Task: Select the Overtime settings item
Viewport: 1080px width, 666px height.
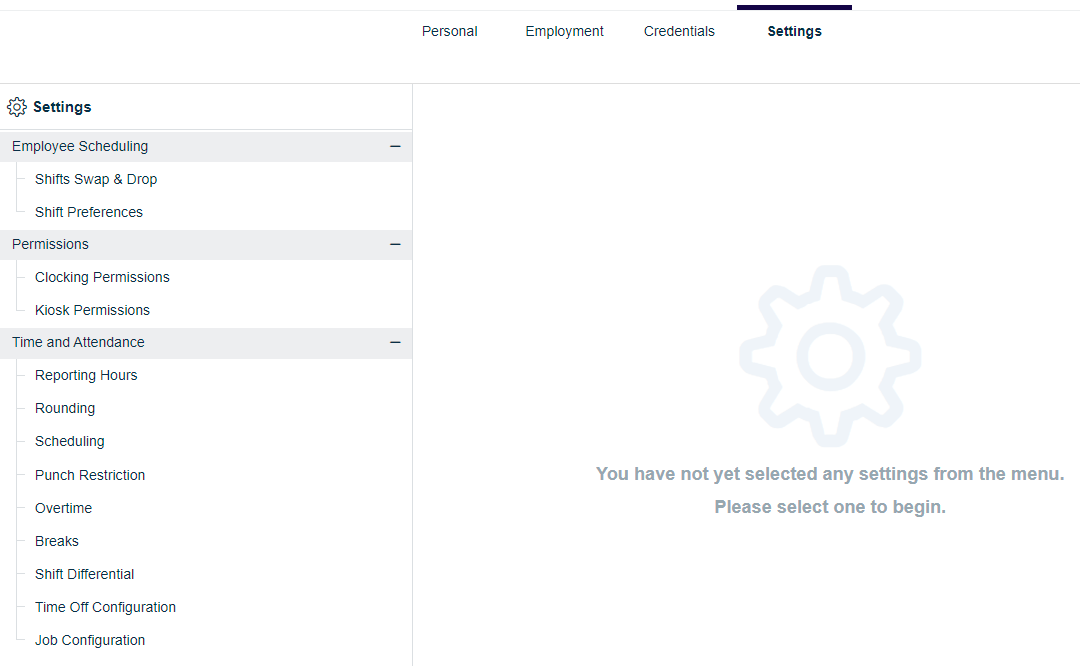Action: 63,508
